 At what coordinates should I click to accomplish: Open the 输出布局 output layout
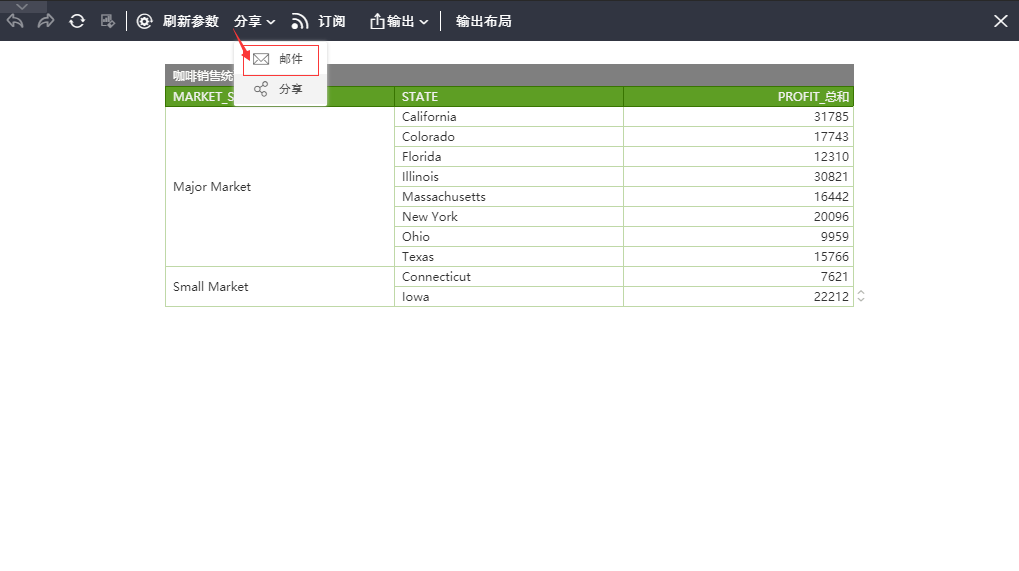[x=483, y=21]
